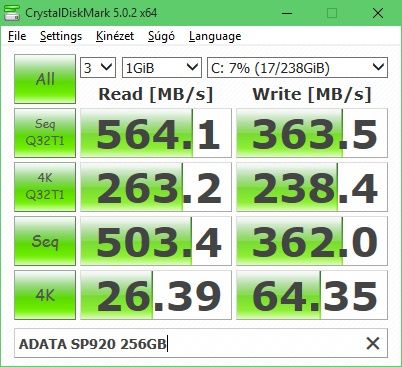
Task: Run all benchmarks with All button
Action: (x=45, y=79)
